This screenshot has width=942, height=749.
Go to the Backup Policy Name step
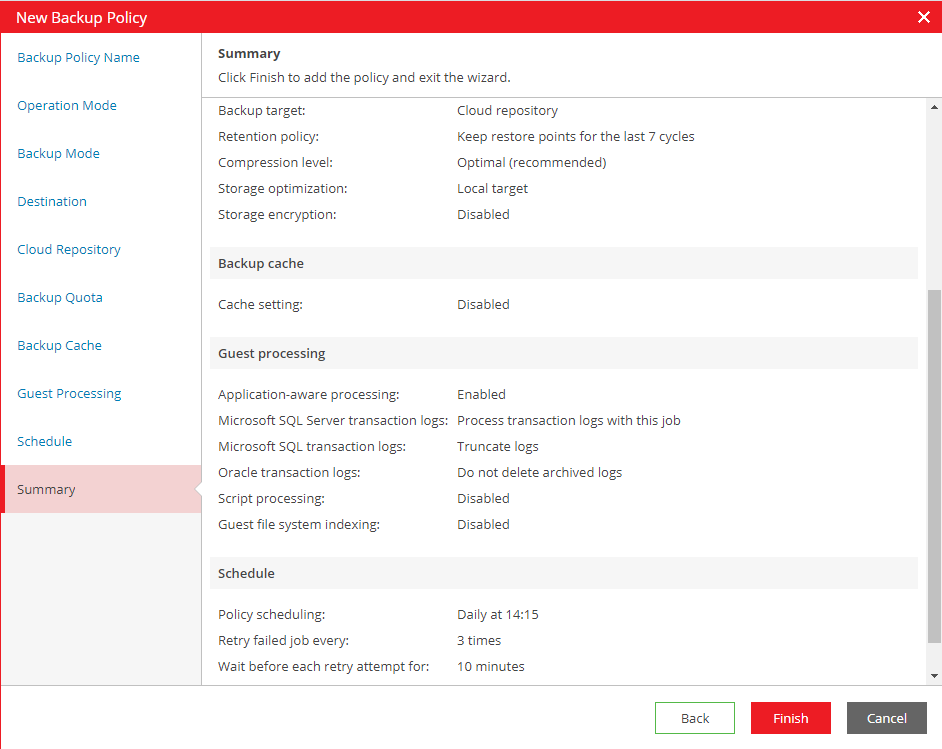(x=78, y=58)
